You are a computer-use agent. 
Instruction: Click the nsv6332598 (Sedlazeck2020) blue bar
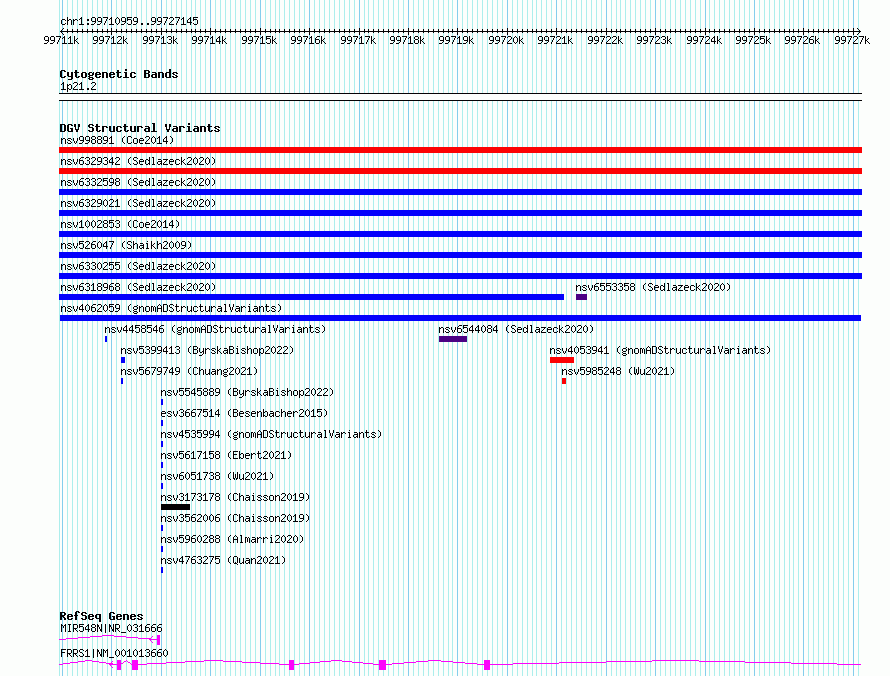tap(460, 192)
